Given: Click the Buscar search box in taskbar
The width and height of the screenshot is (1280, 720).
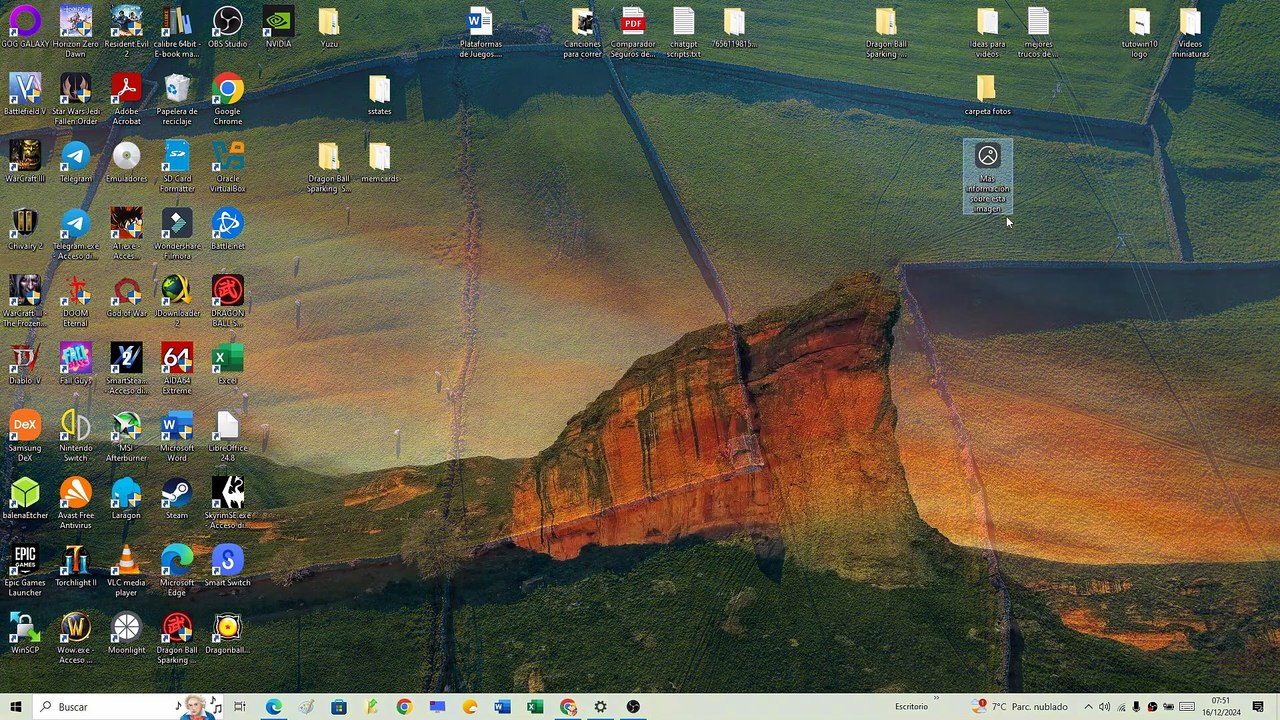Looking at the screenshot, I should pos(130,707).
